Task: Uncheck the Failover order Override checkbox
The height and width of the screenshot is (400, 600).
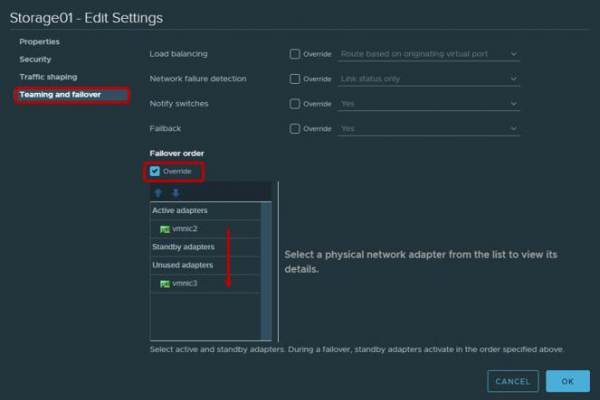Action: (155, 171)
